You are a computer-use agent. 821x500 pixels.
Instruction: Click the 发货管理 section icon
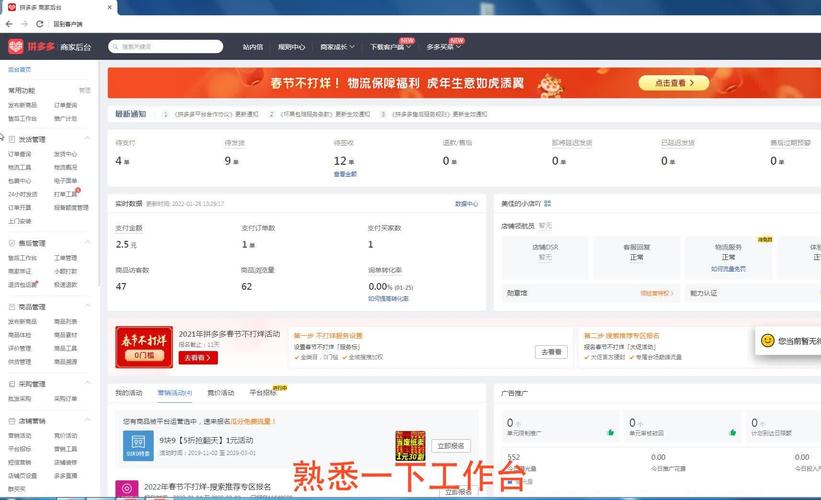(12, 139)
